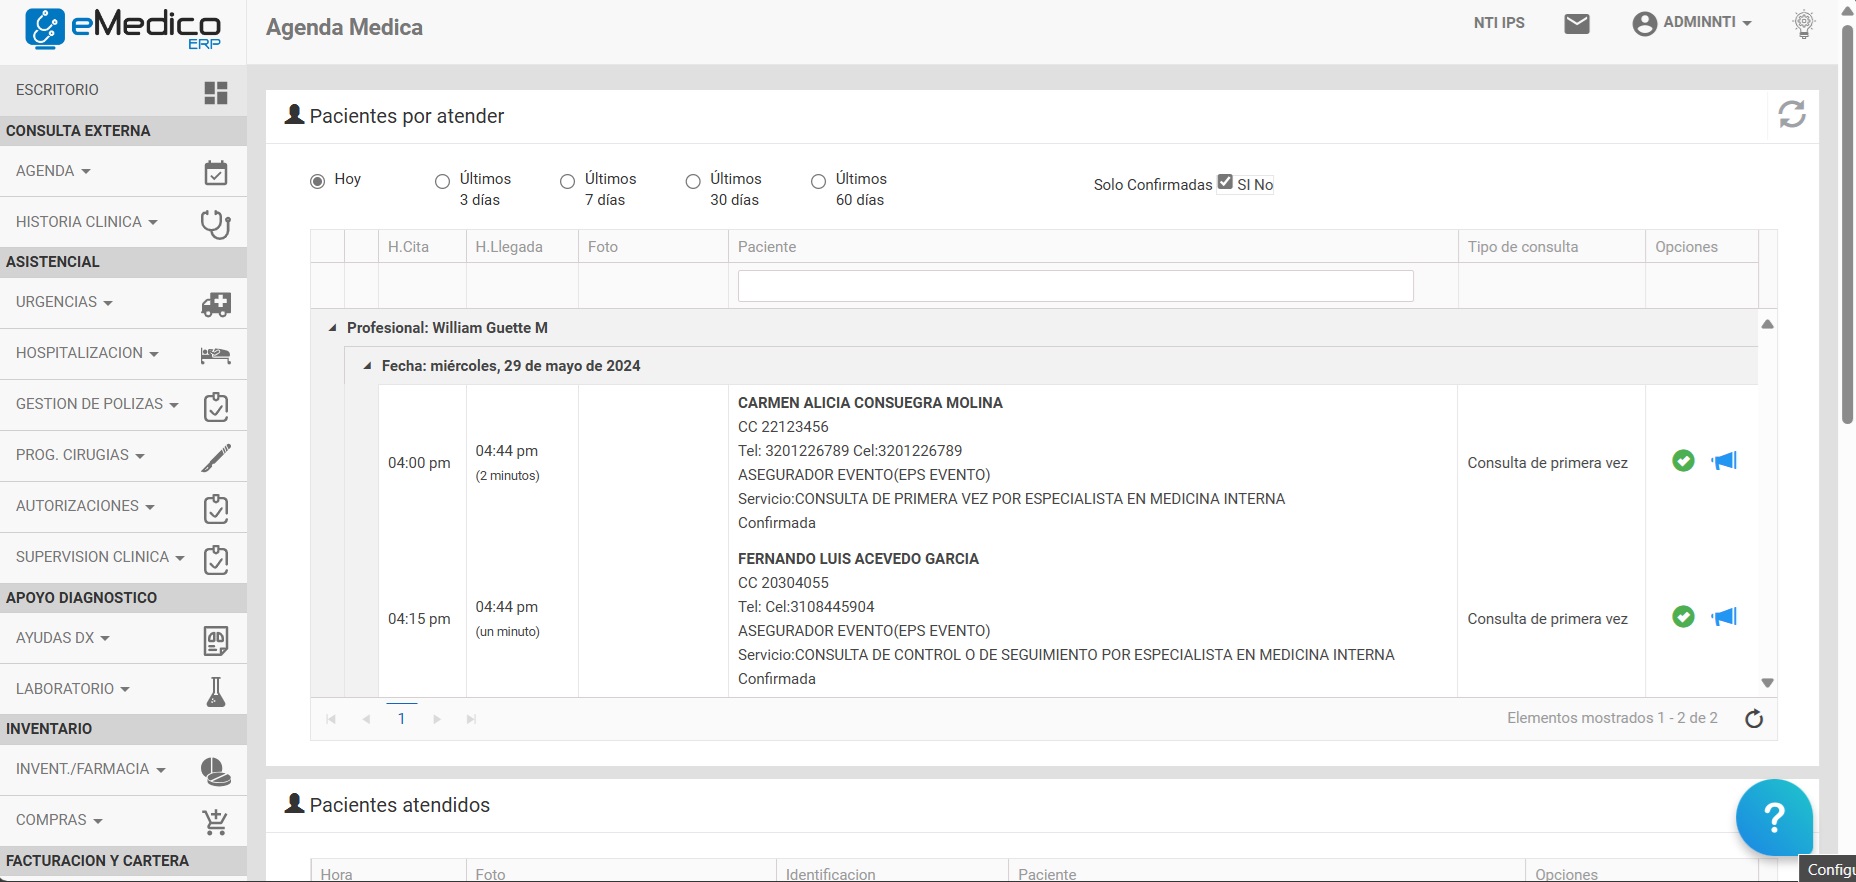Select the Hoy radio button

pyautogui.click(x=318, y=181)
